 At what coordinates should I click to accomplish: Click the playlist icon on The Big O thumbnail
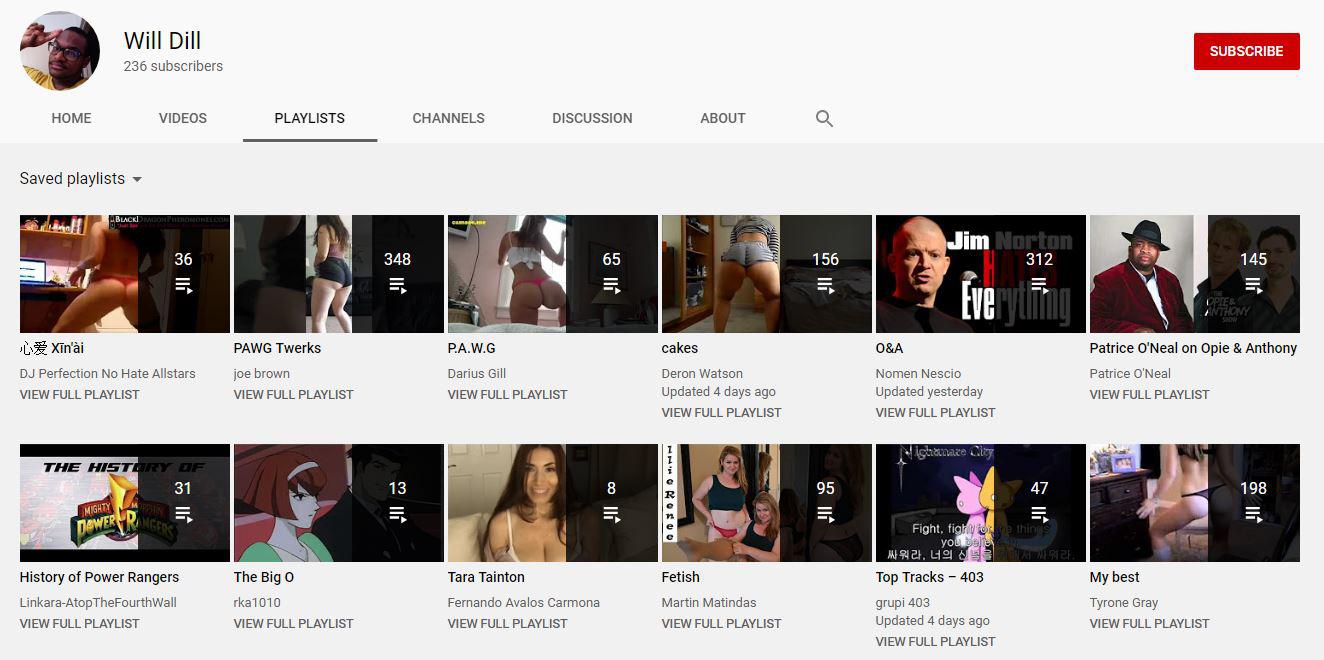[398, 514]
